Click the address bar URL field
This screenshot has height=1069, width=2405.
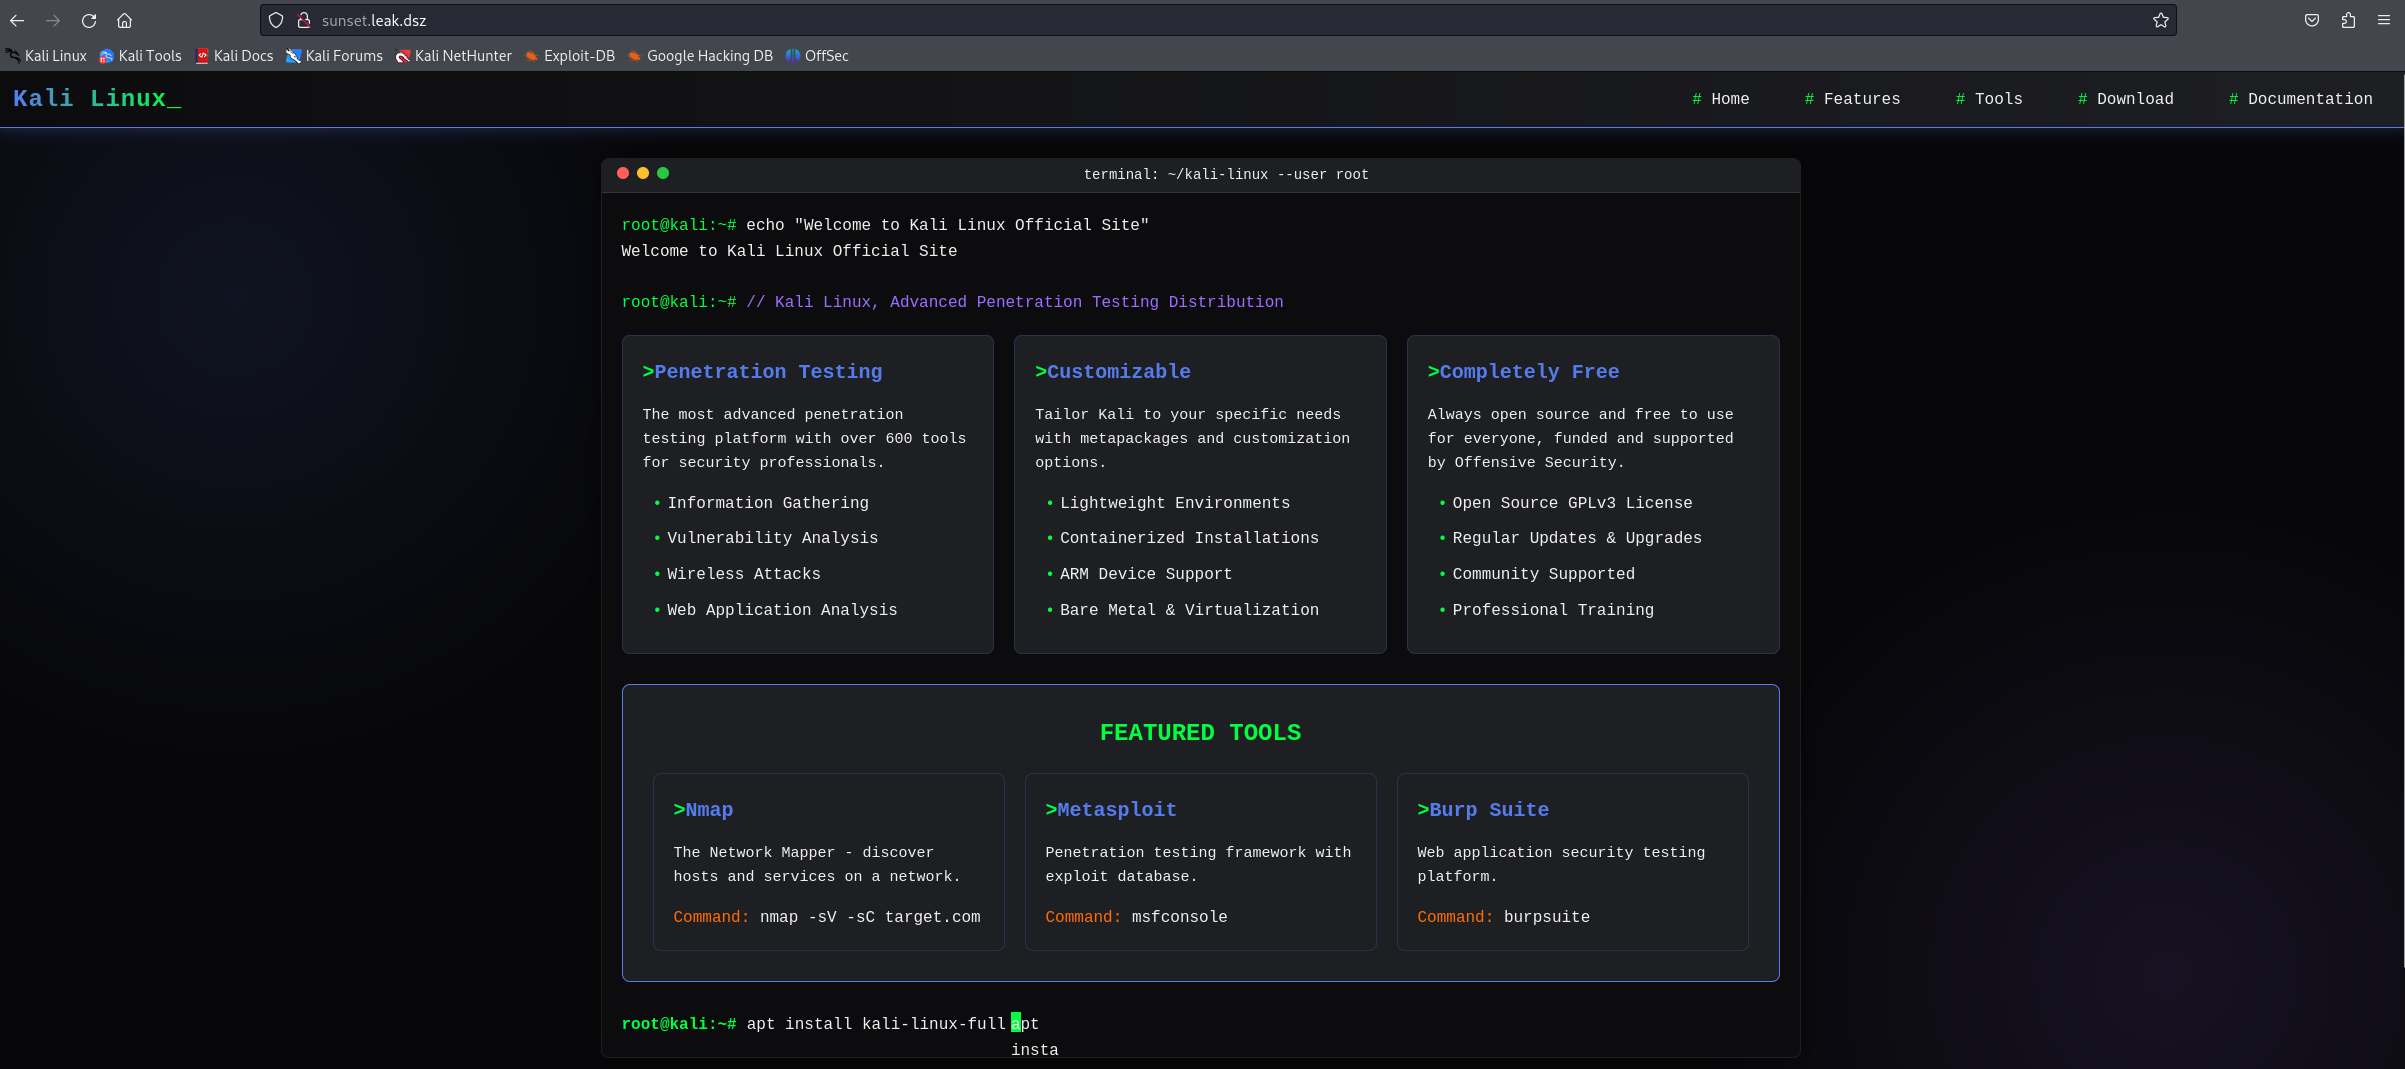[1200, 20]
